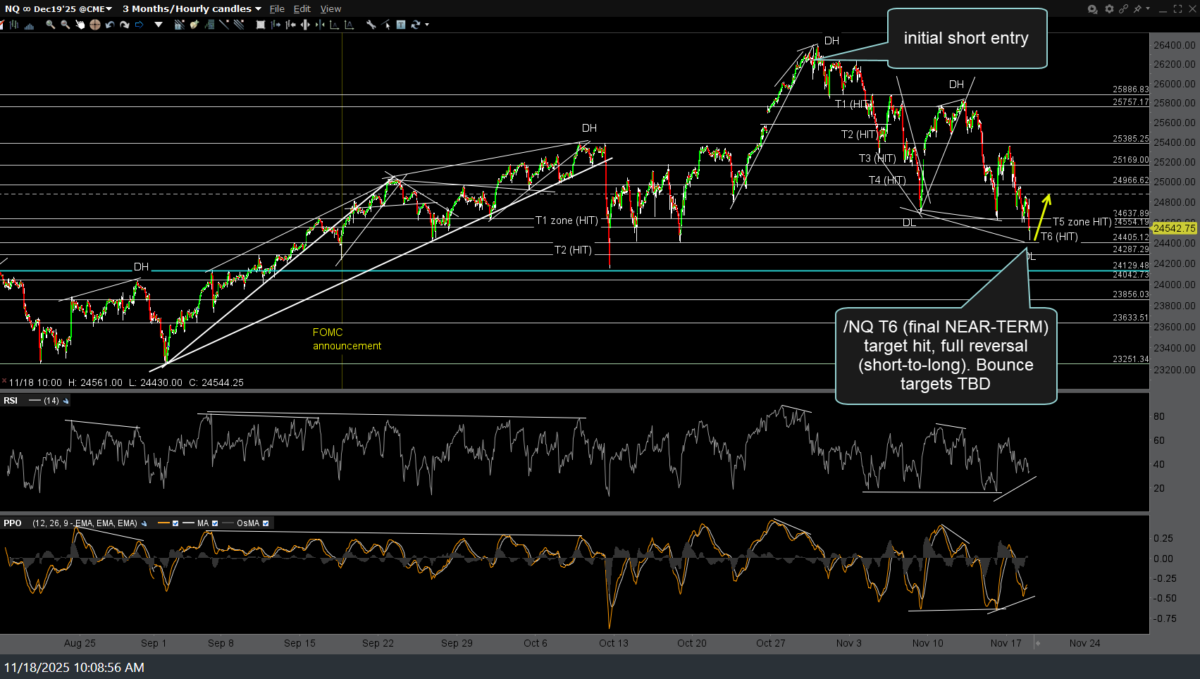Screen dimensions: 1200x679
Task: Edit PPO study parameters icon
Action: (144, 523)
